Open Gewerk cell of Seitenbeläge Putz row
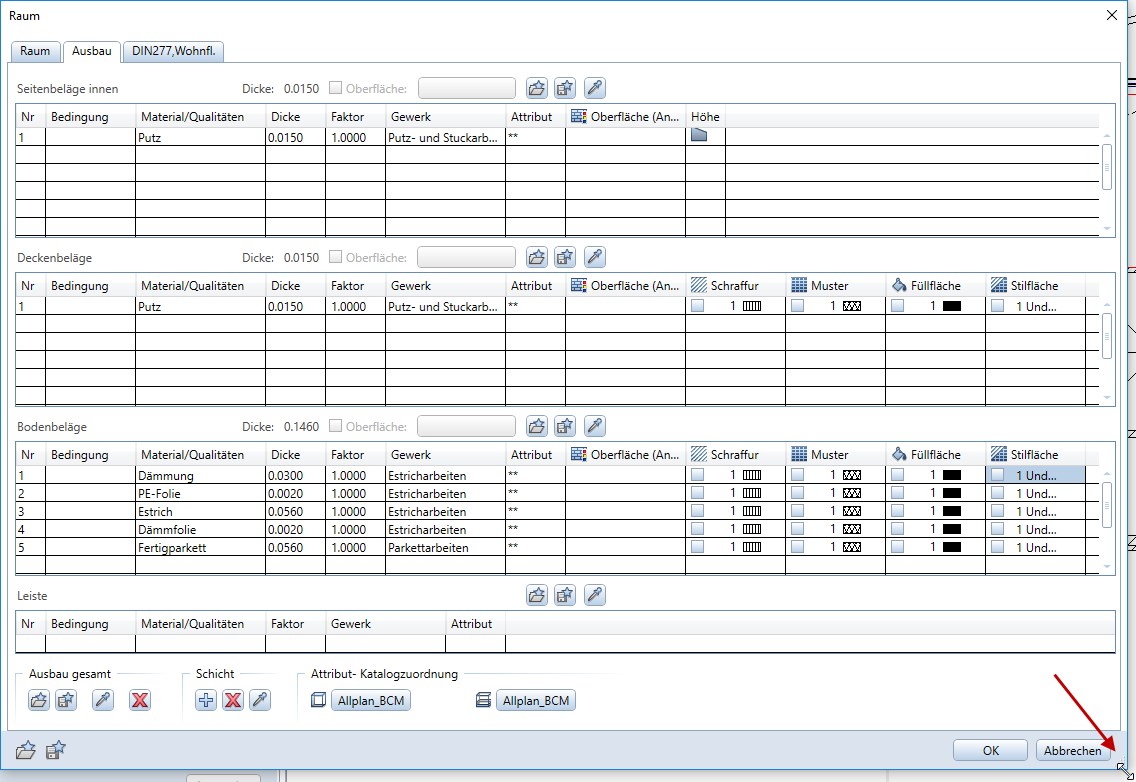This screenshot has width=1136, height=782. click(446, 137)
